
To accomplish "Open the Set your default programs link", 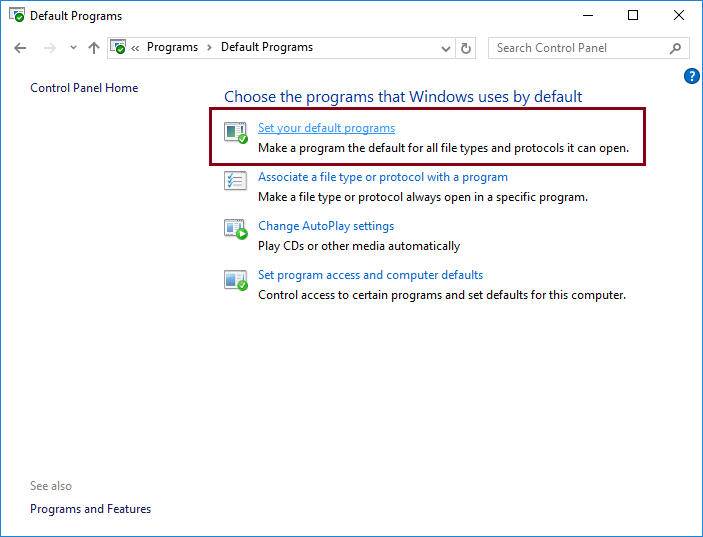I will (x=326, y=128).
